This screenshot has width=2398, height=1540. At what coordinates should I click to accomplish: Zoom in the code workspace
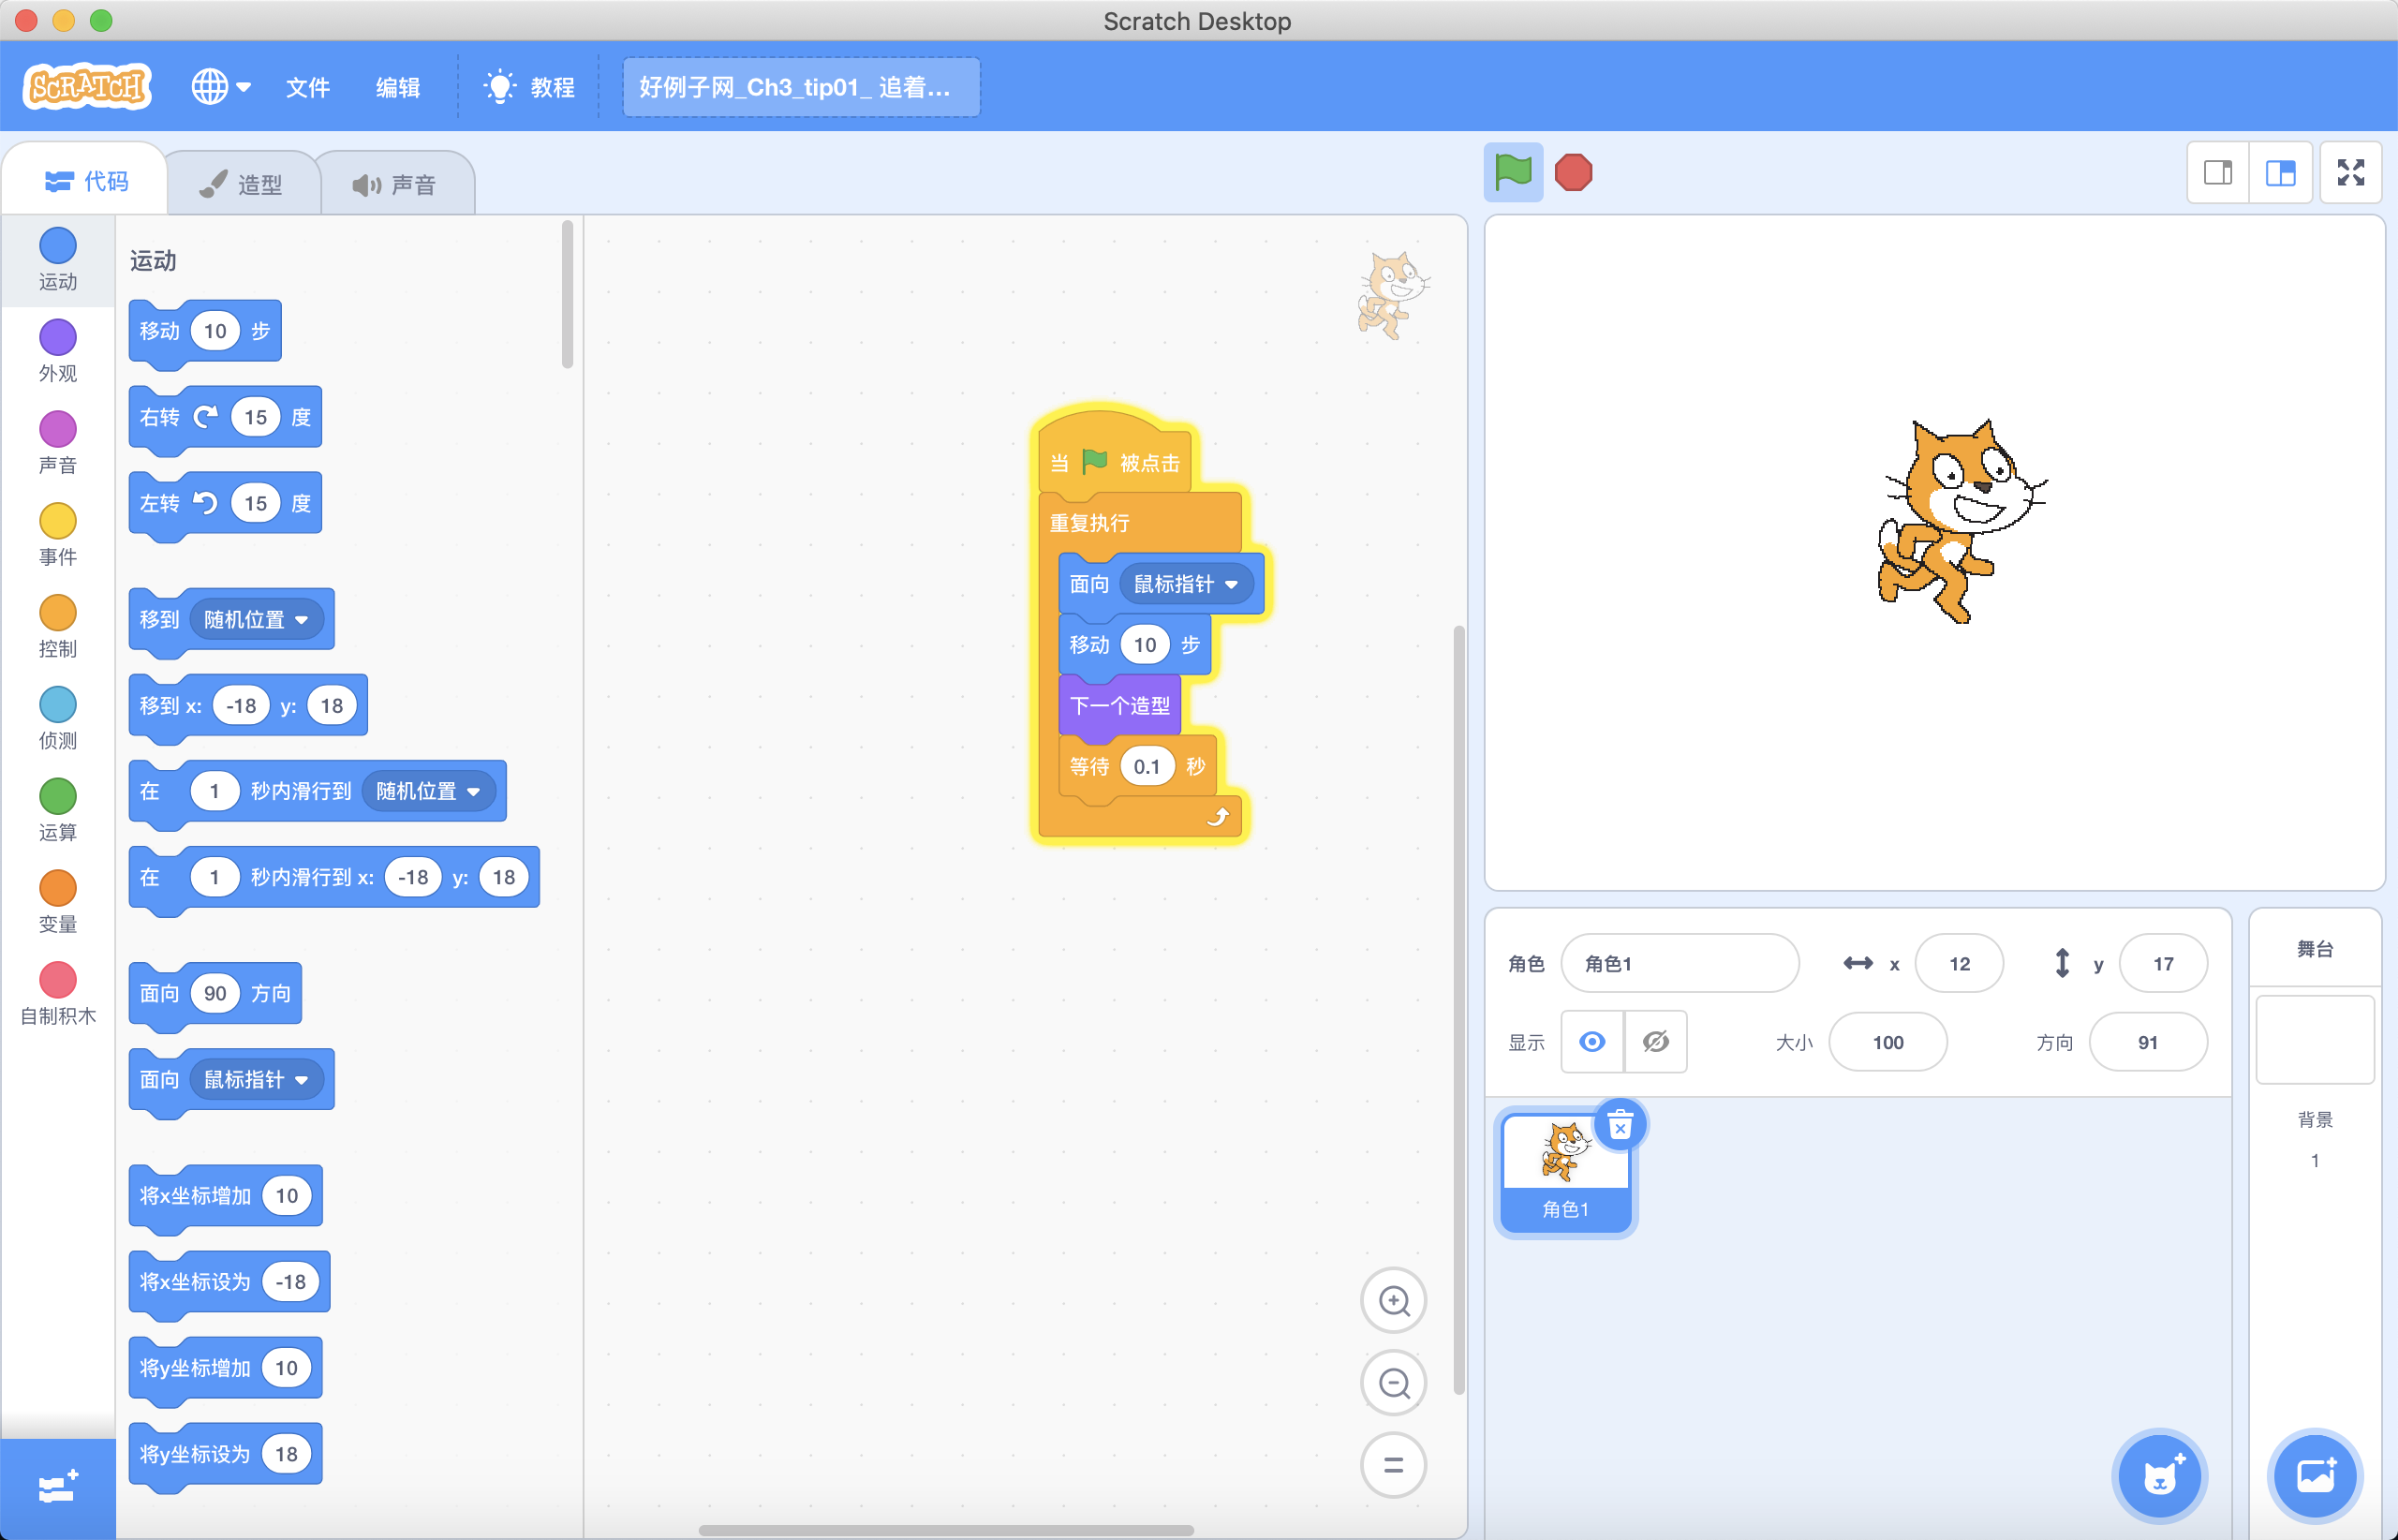coord(1393,1300)
